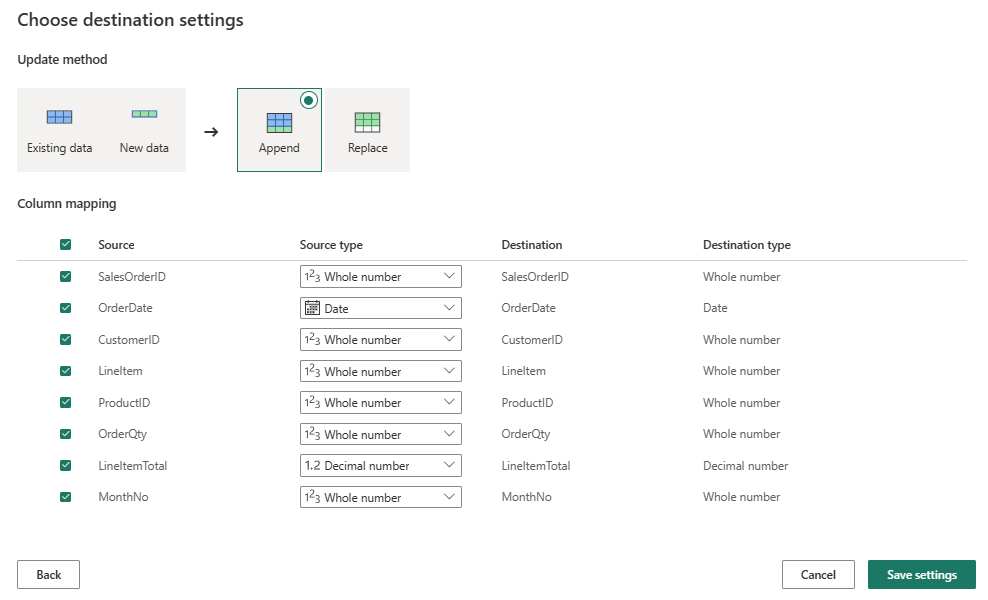Click the MonthNo source name

tap(123, 497)
